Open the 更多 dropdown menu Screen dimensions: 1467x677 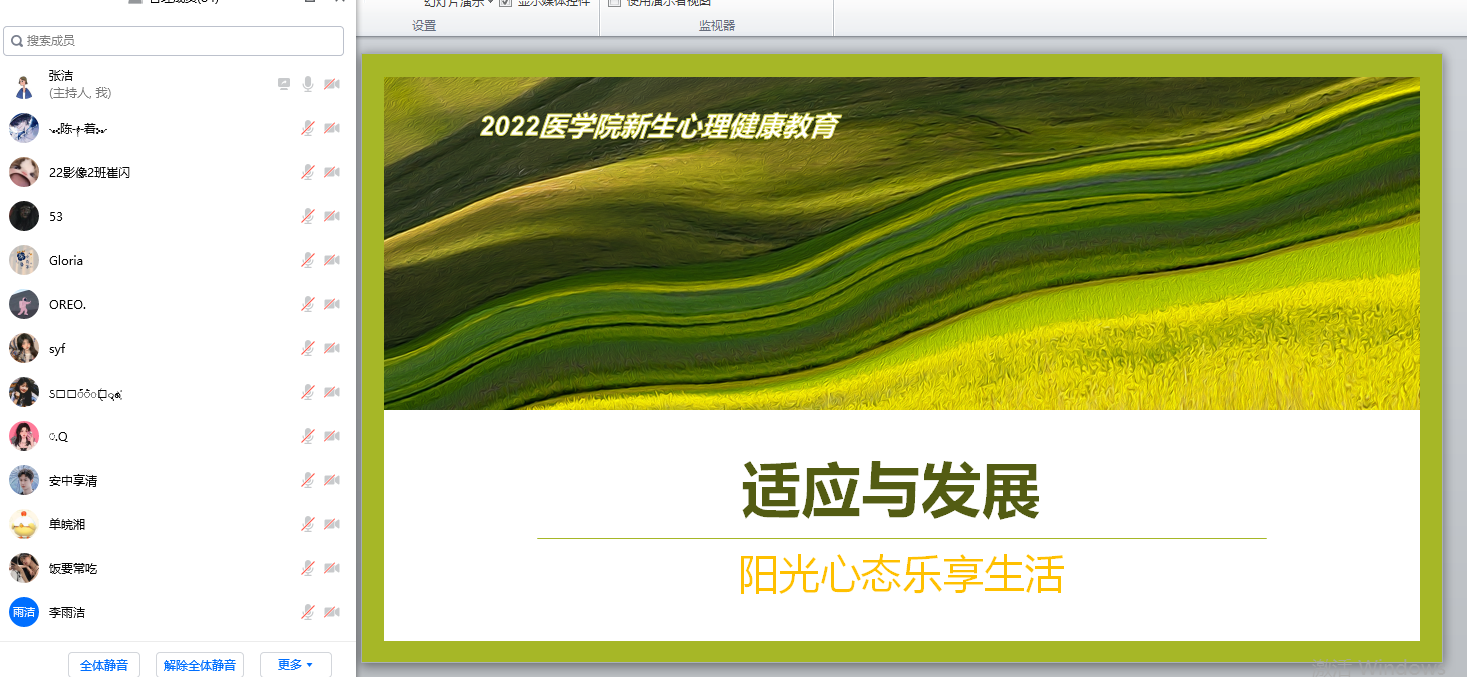point(295,665)
